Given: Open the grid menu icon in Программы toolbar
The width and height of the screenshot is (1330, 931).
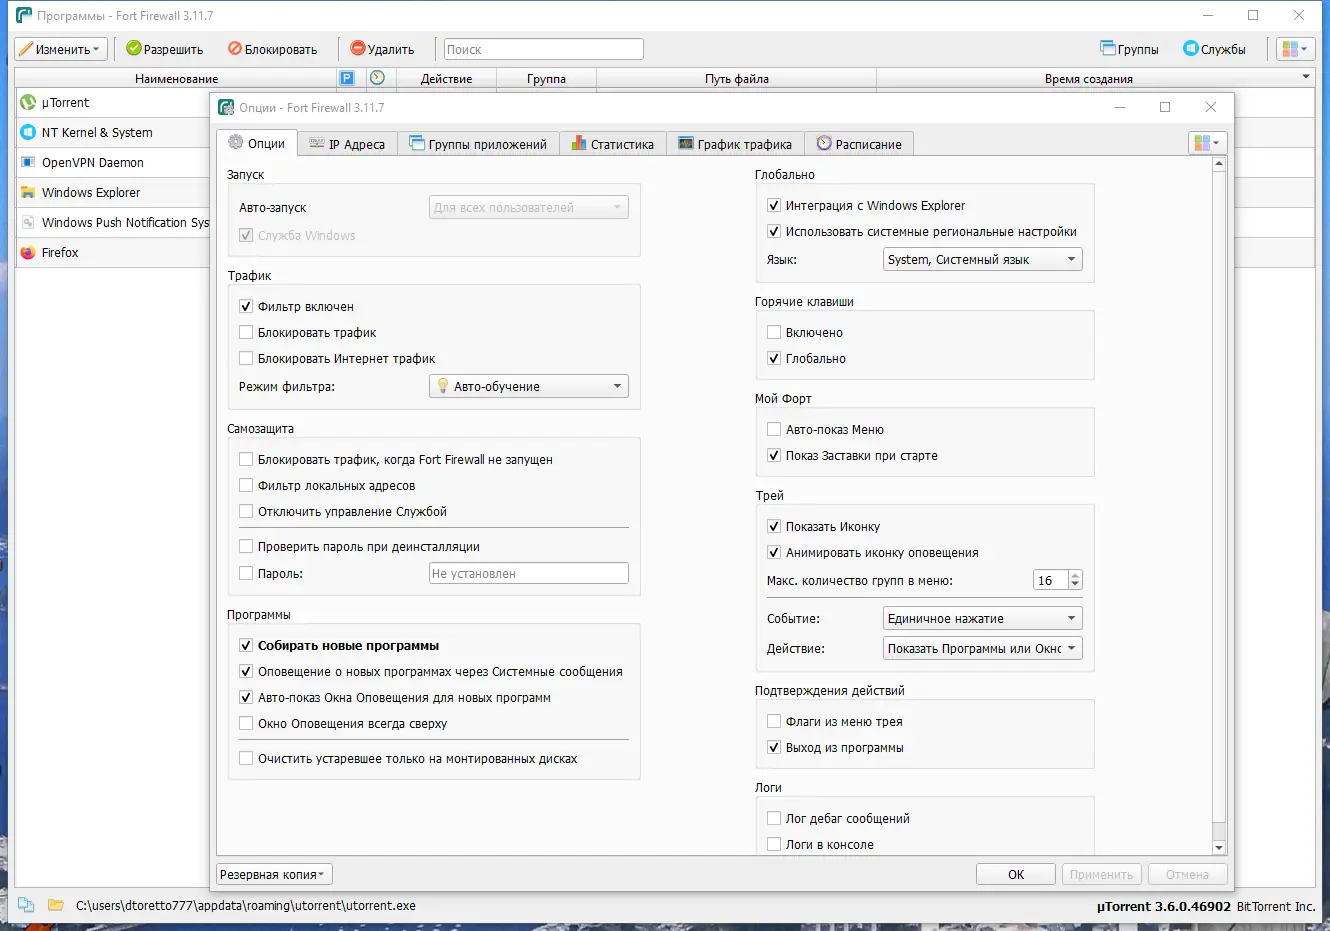Looking at the screenshot, I should coord(1294,49).
